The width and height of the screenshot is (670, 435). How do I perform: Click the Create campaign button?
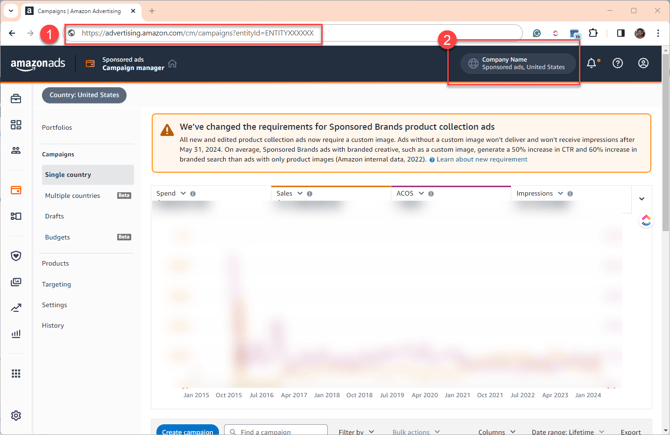click(187, 431)
